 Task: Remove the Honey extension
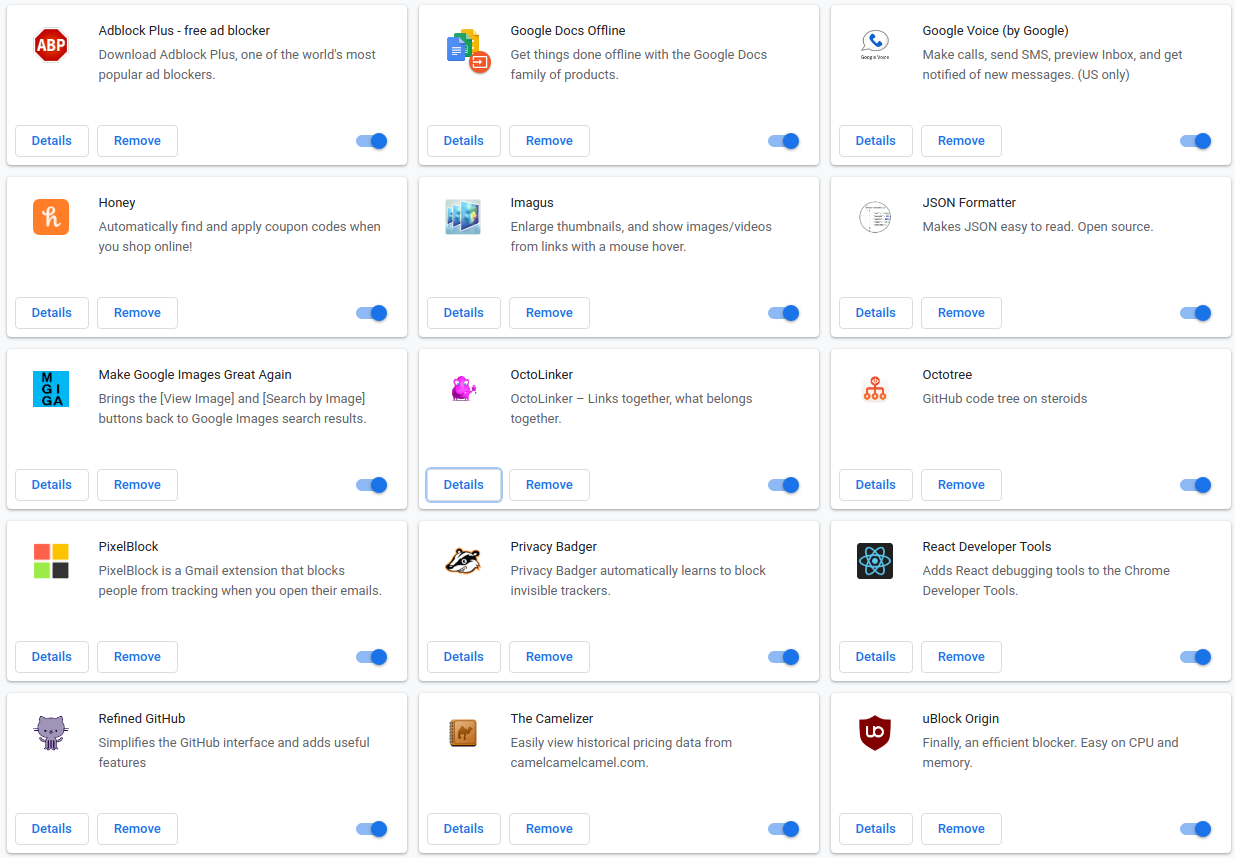137,313
